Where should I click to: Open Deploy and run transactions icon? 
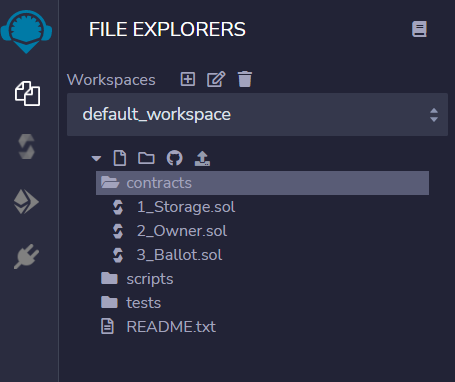26,202
